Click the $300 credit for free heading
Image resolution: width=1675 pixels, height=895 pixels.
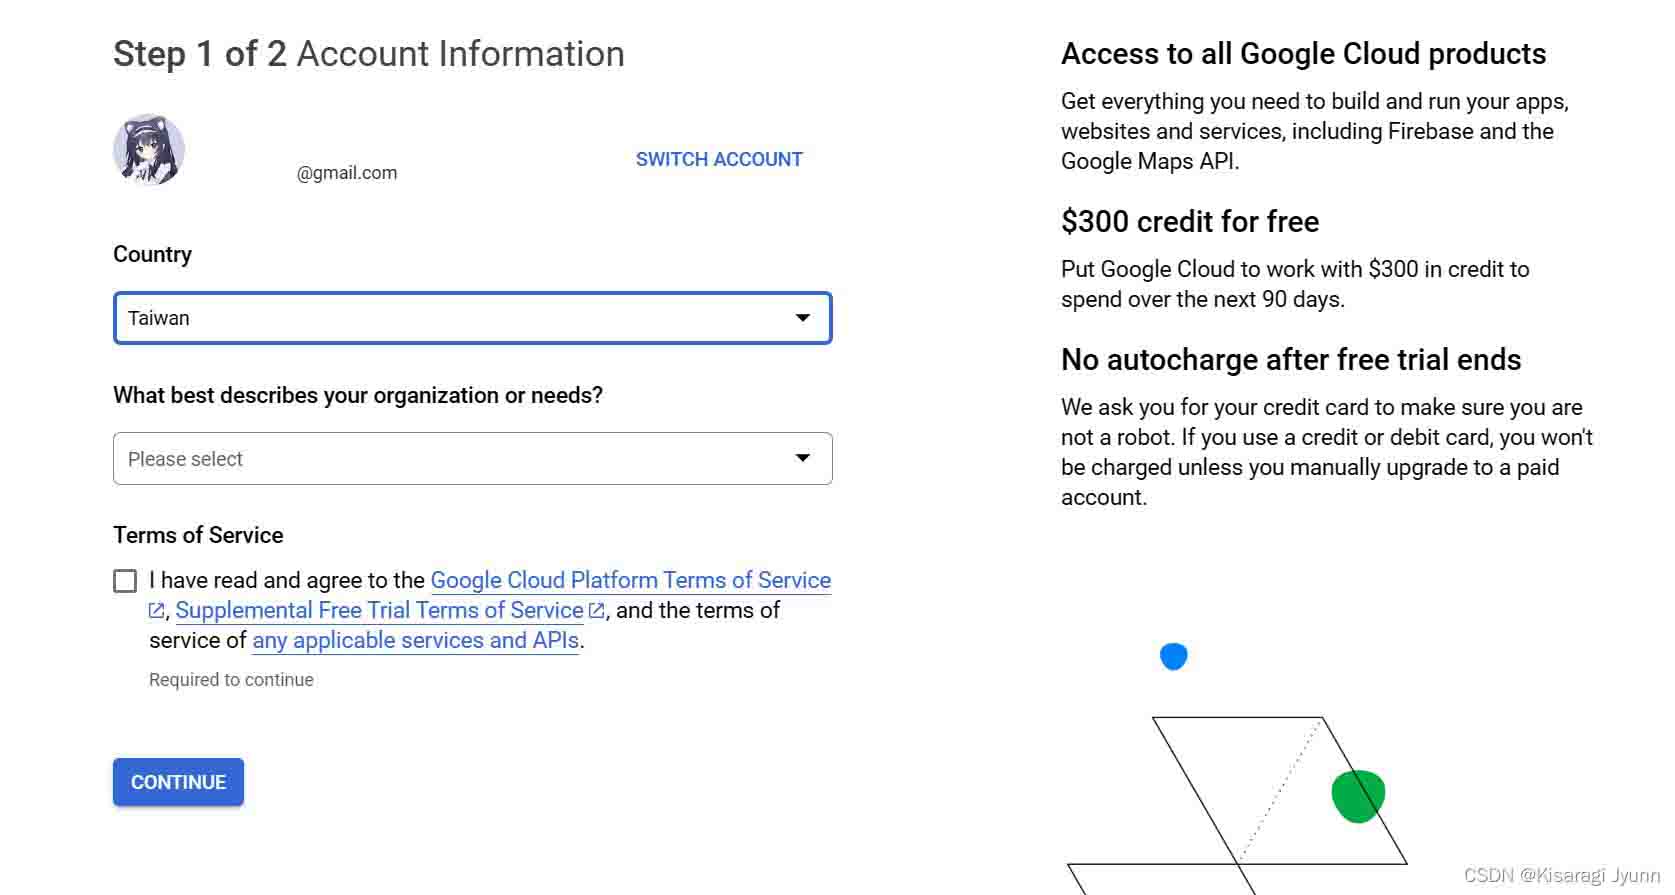pos(1190,221)
